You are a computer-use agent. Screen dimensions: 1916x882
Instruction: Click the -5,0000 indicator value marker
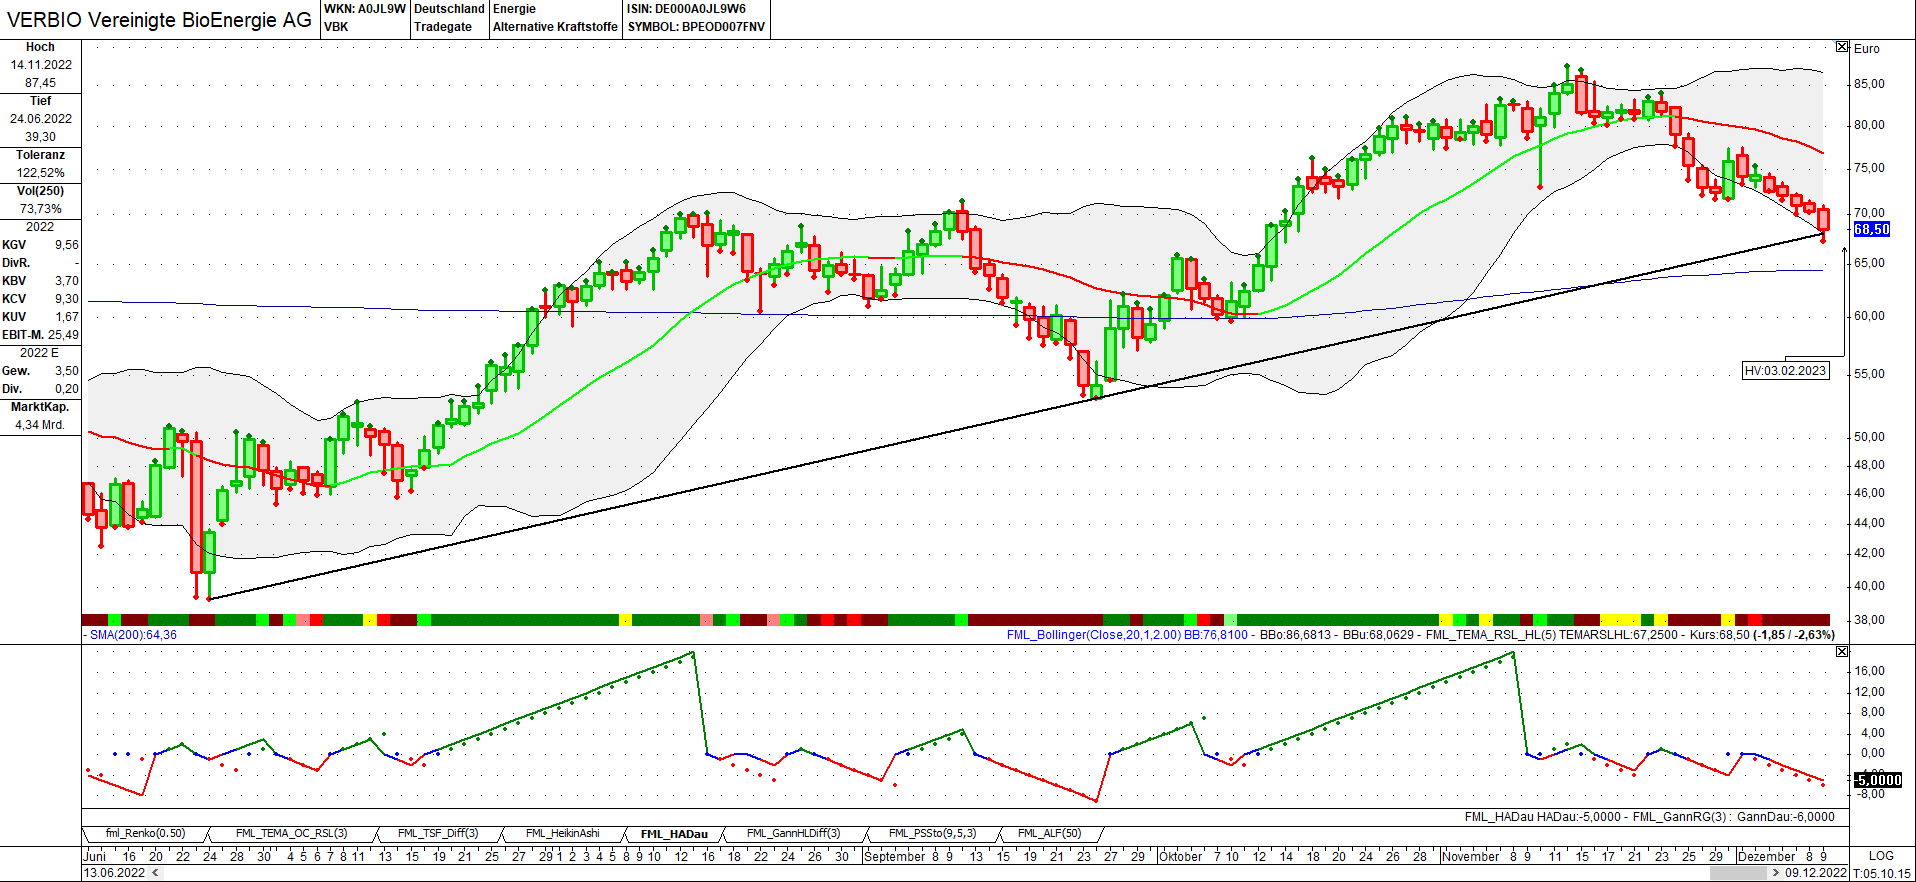1878,780
